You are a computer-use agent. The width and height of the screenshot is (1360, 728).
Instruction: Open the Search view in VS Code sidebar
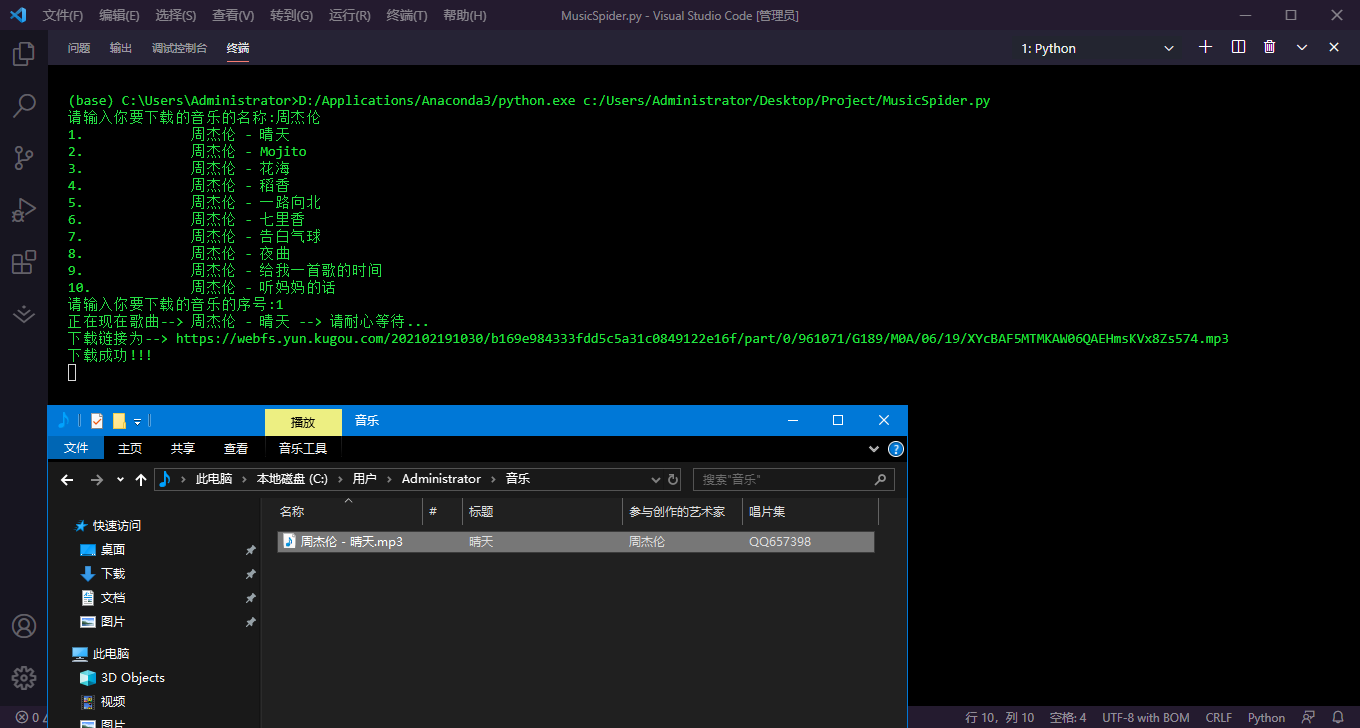pos(24,106)
